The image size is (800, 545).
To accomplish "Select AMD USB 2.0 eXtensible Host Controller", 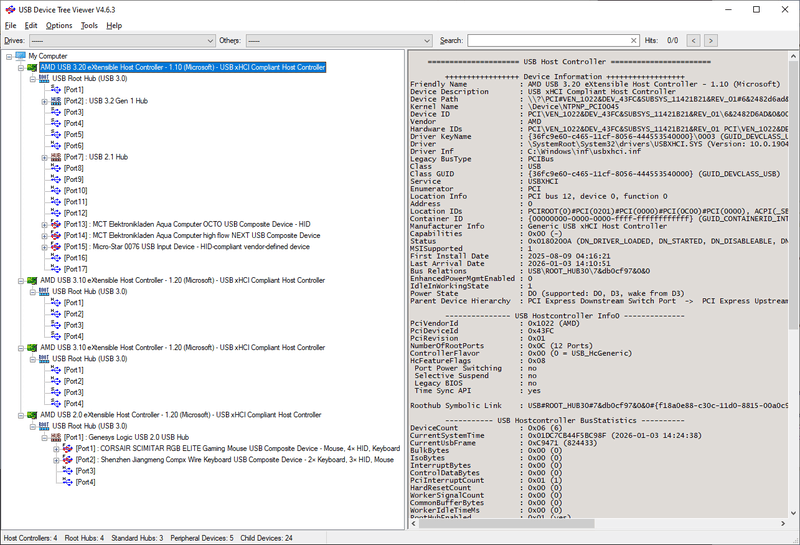I will (x=181, y=415).
